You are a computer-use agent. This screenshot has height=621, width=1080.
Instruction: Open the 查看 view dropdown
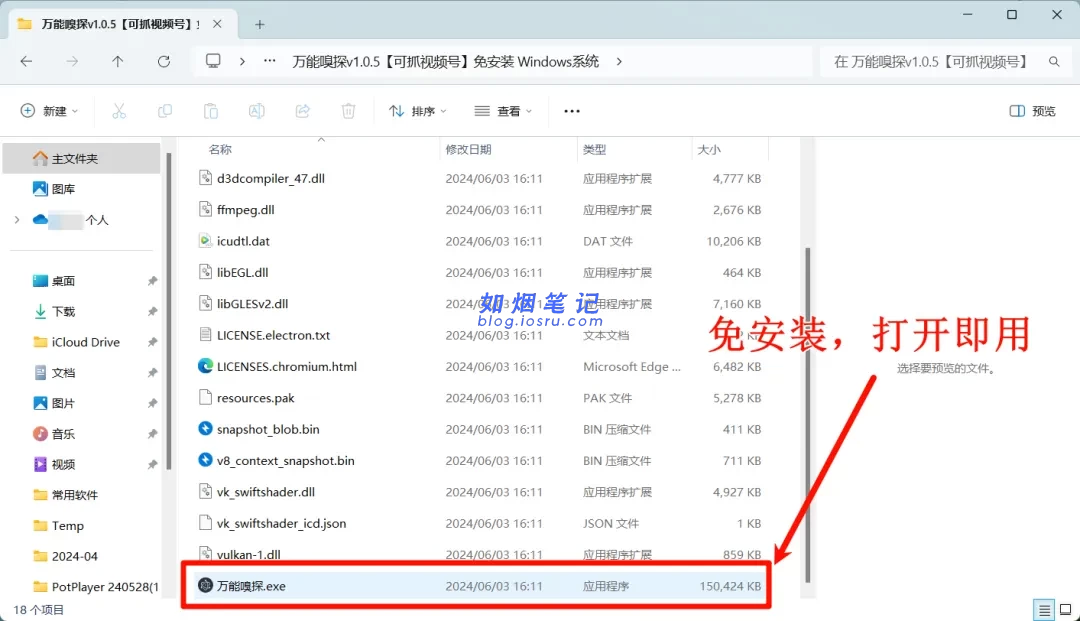pyautogui.click(x=503, y=111)
